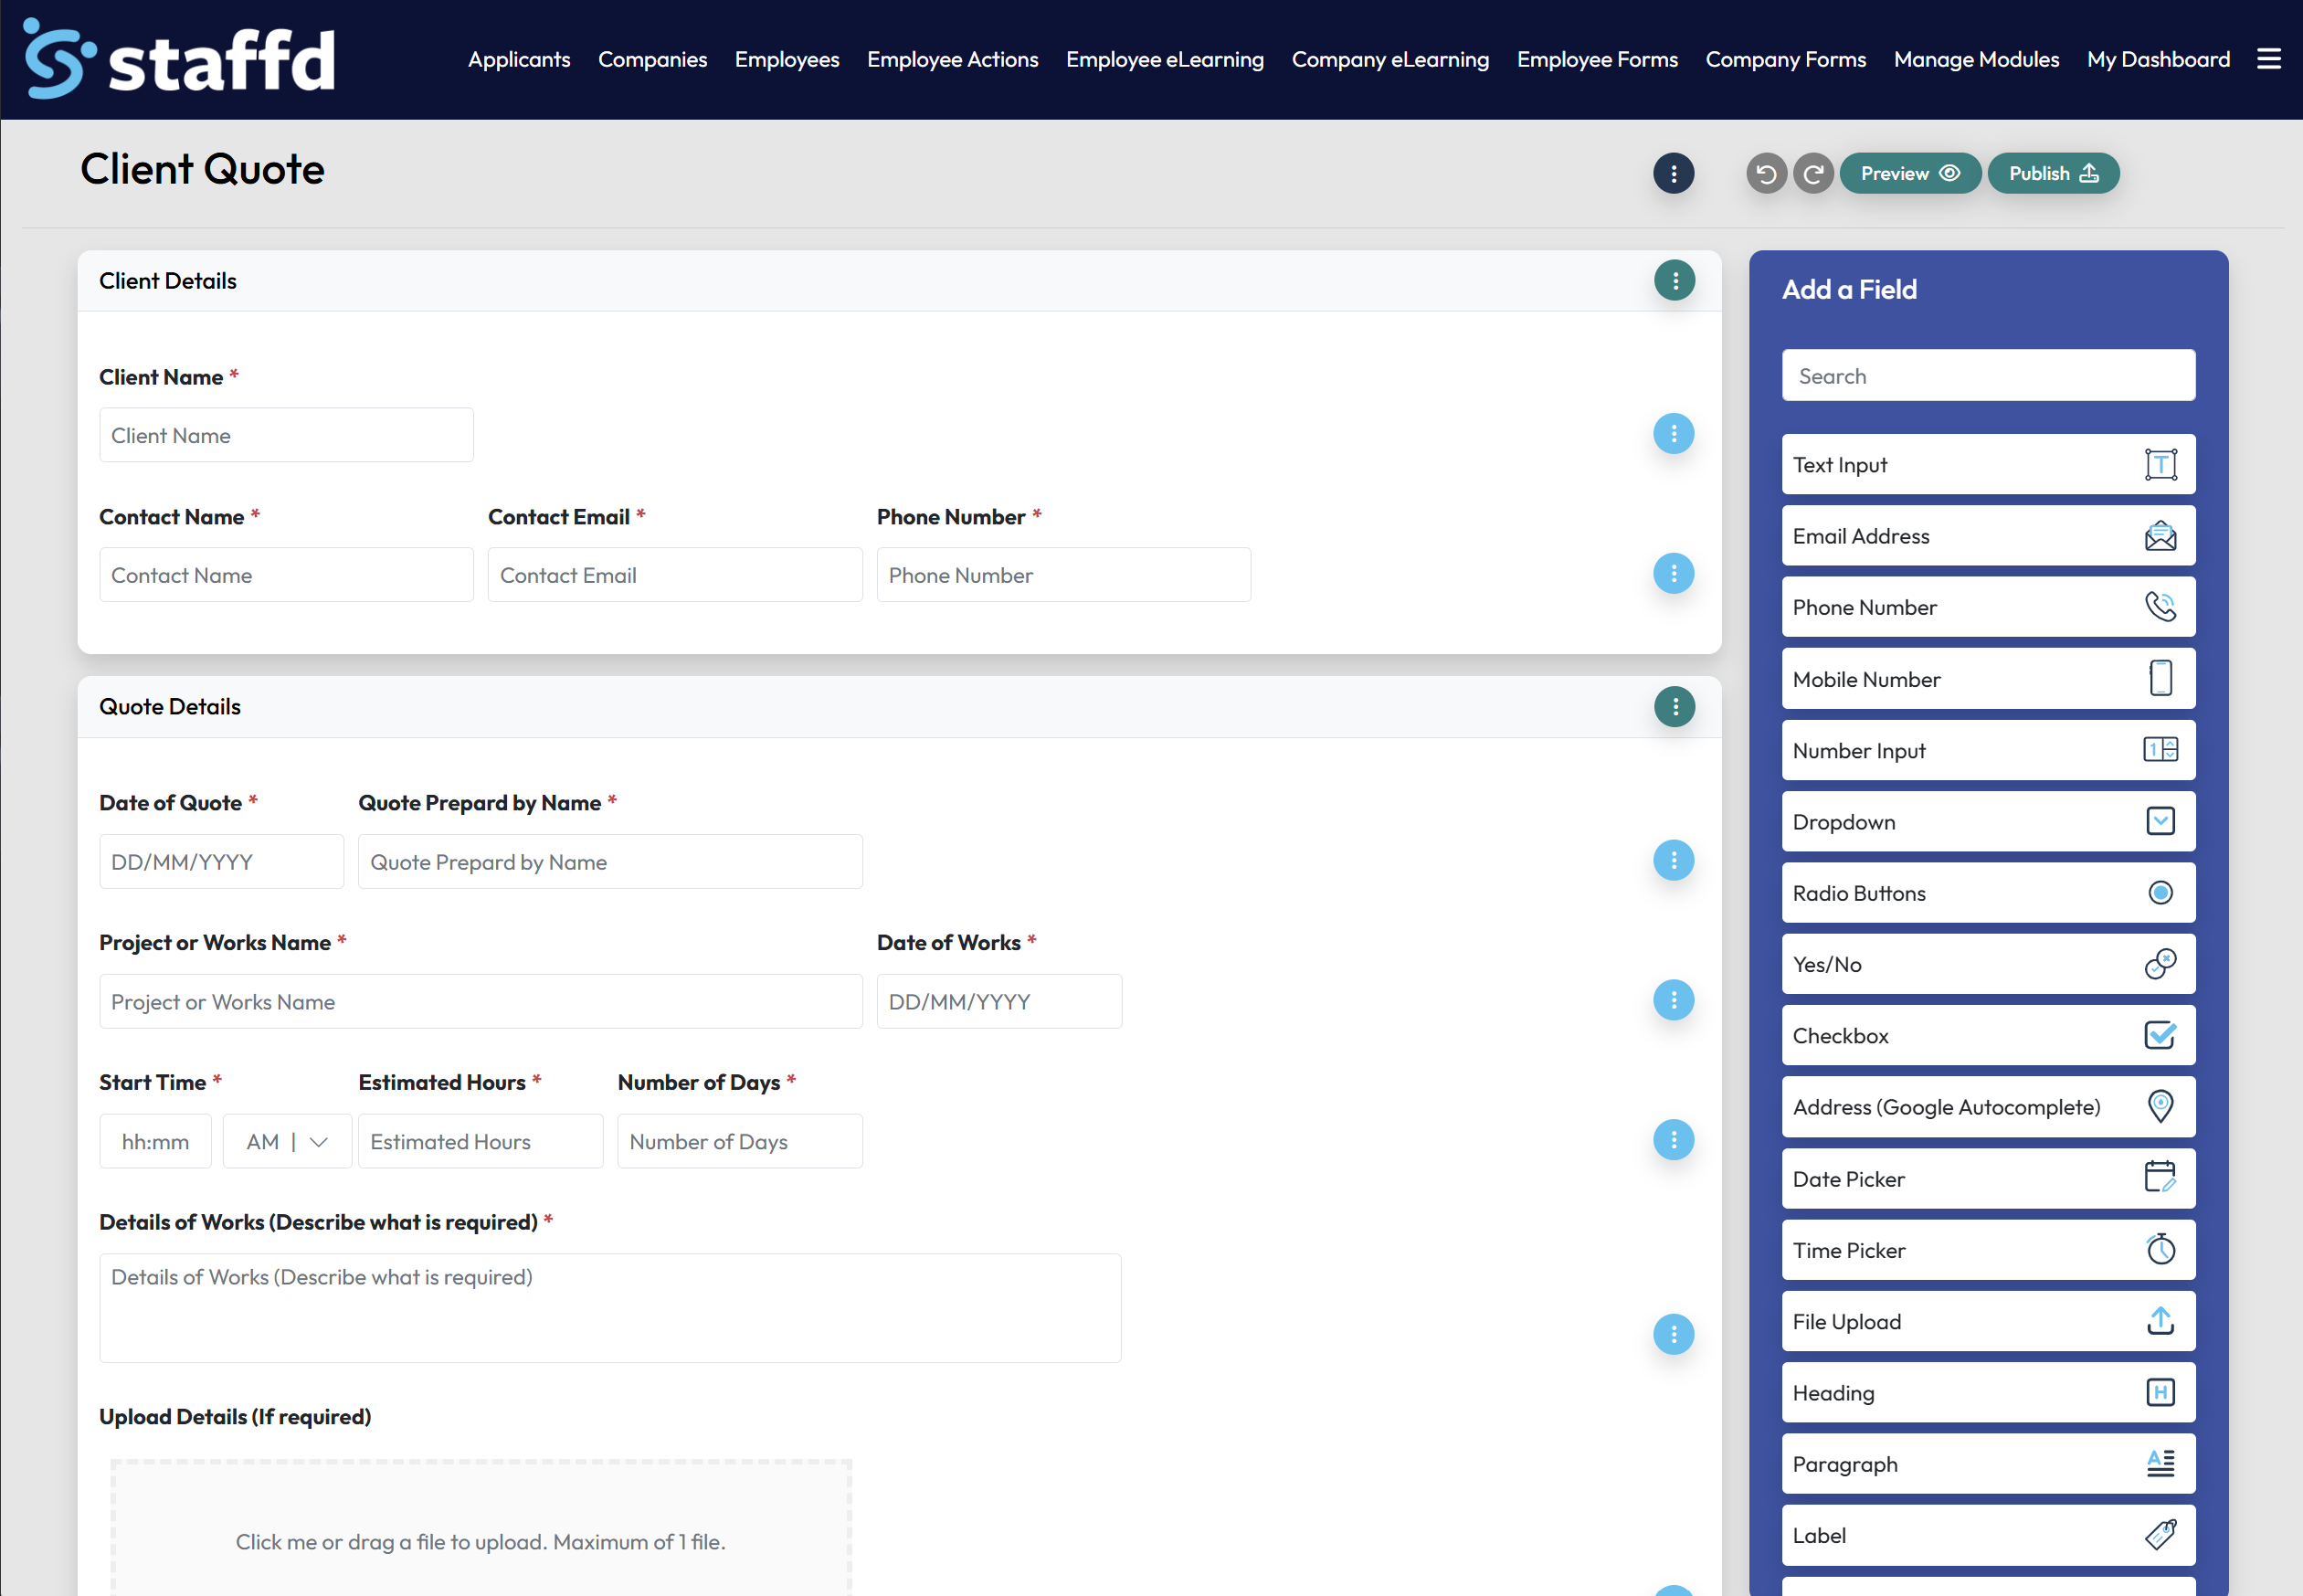Click the Preview button

(1910, 174)
